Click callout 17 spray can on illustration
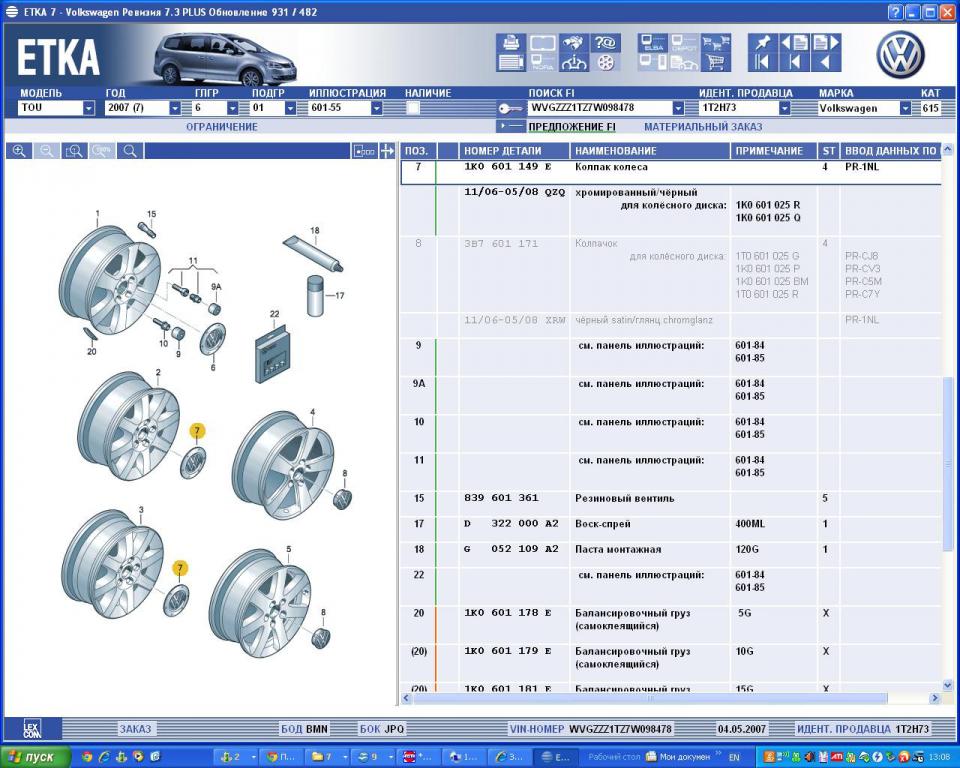The image size is (960, 768). point(339,295)
